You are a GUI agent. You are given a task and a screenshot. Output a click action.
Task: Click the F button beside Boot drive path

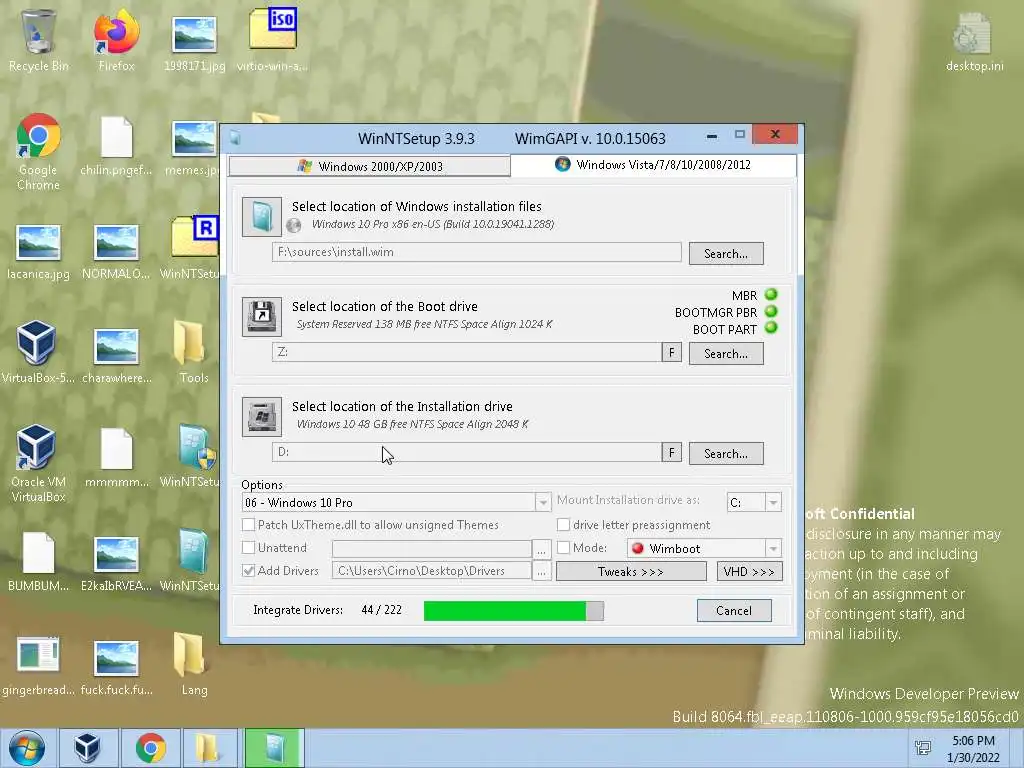671,353
